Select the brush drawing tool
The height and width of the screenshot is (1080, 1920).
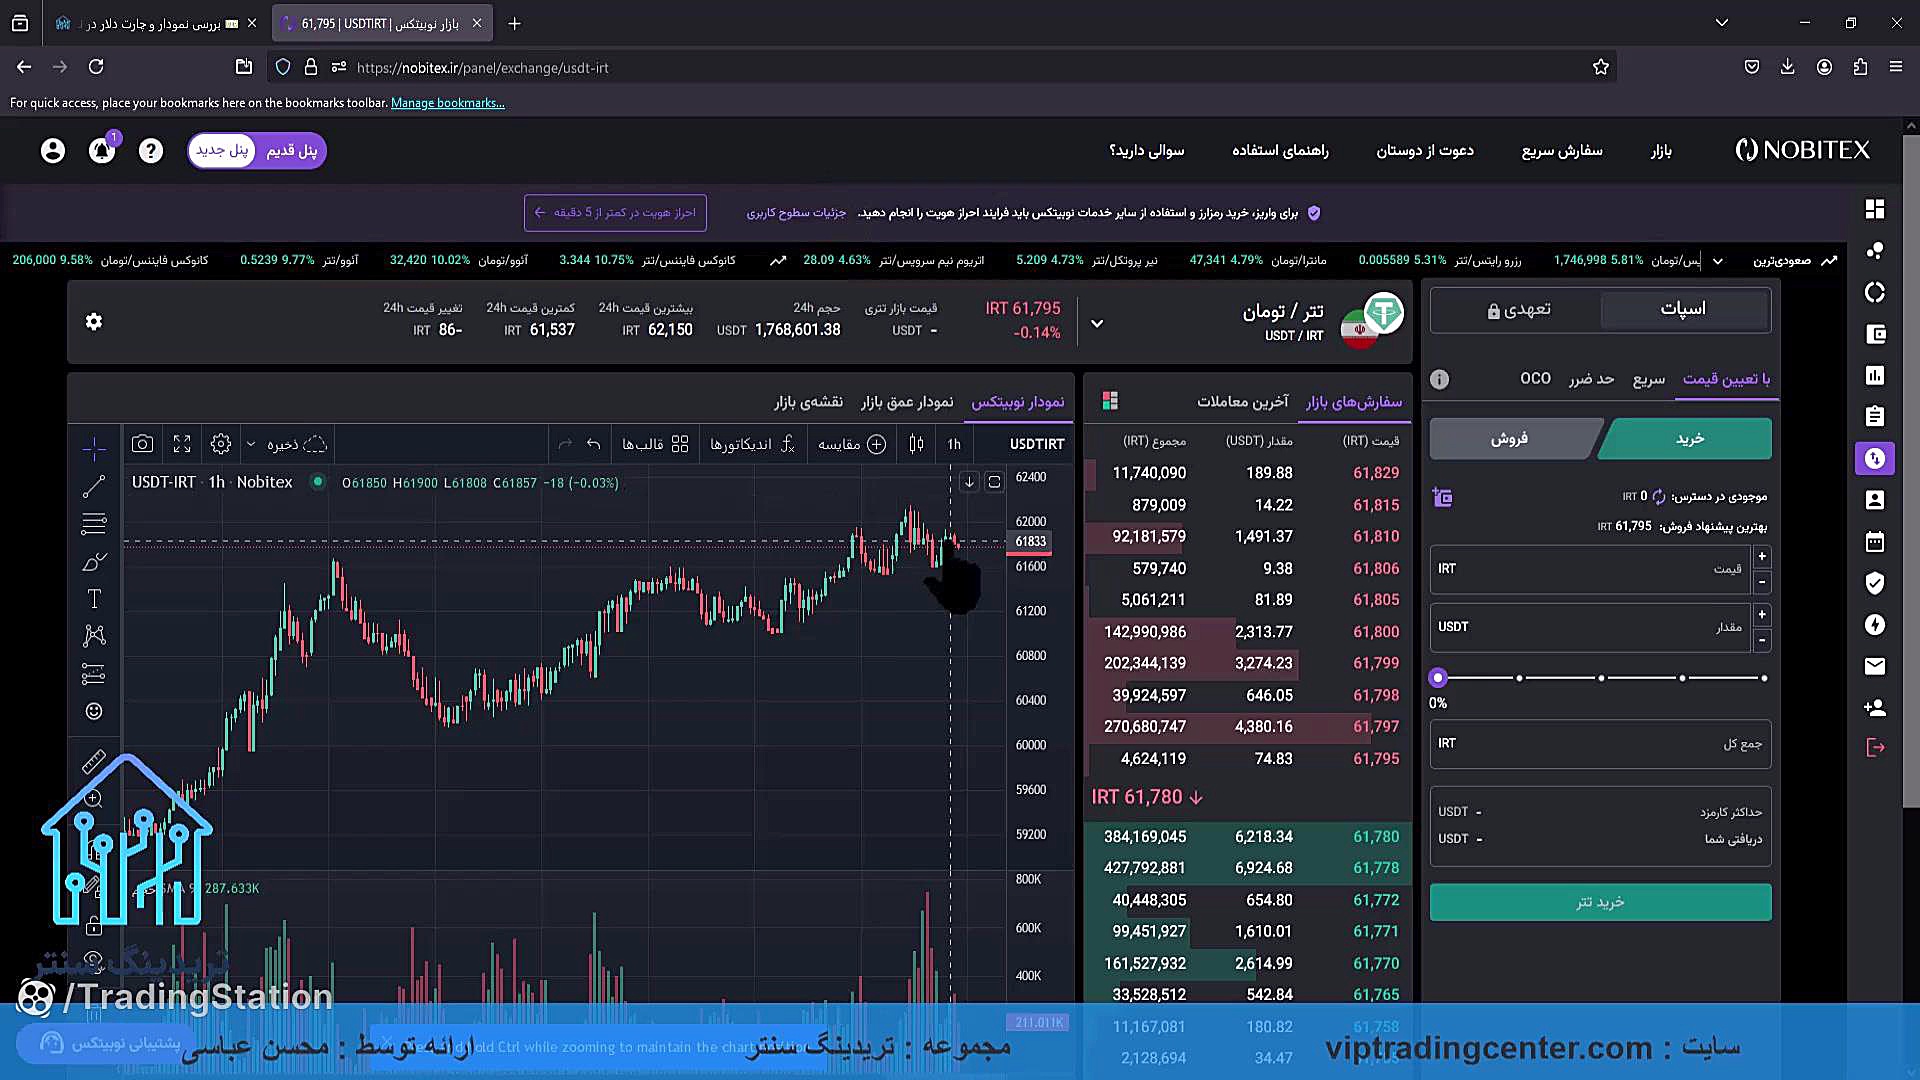point(94,562)
